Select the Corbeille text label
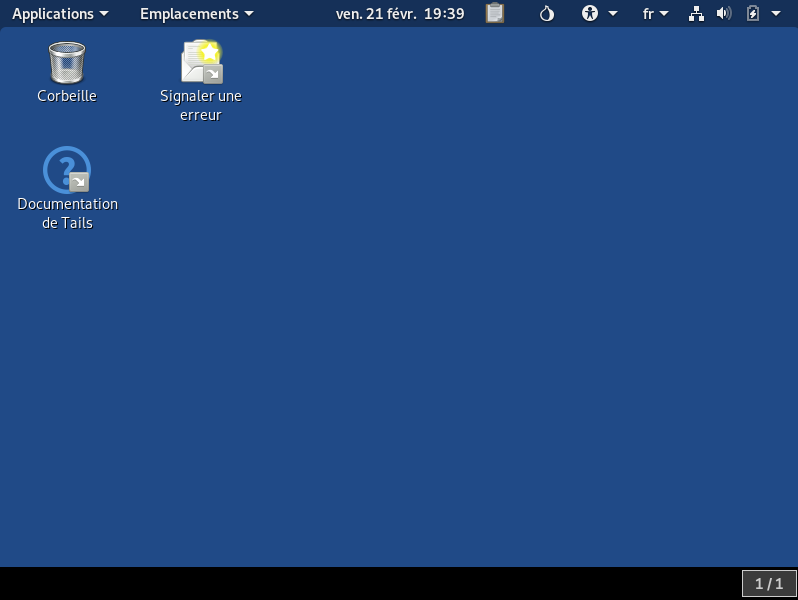The image size is (798, 600). [x=67, y=96]
